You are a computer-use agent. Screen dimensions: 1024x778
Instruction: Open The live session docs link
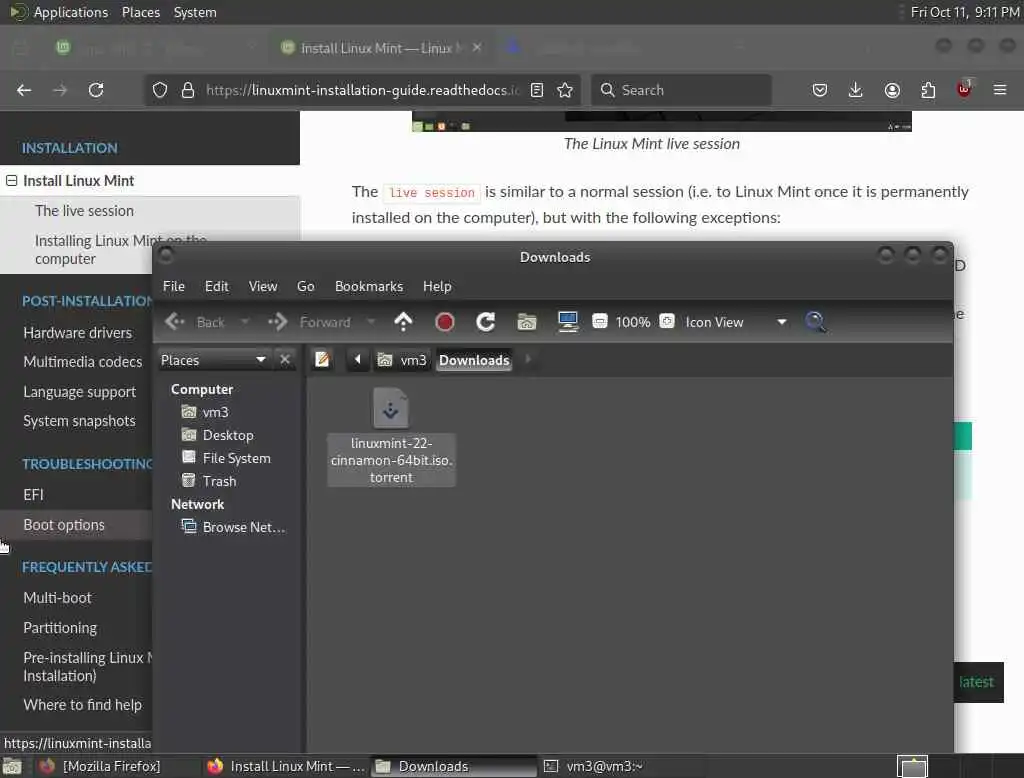(84, 210)
